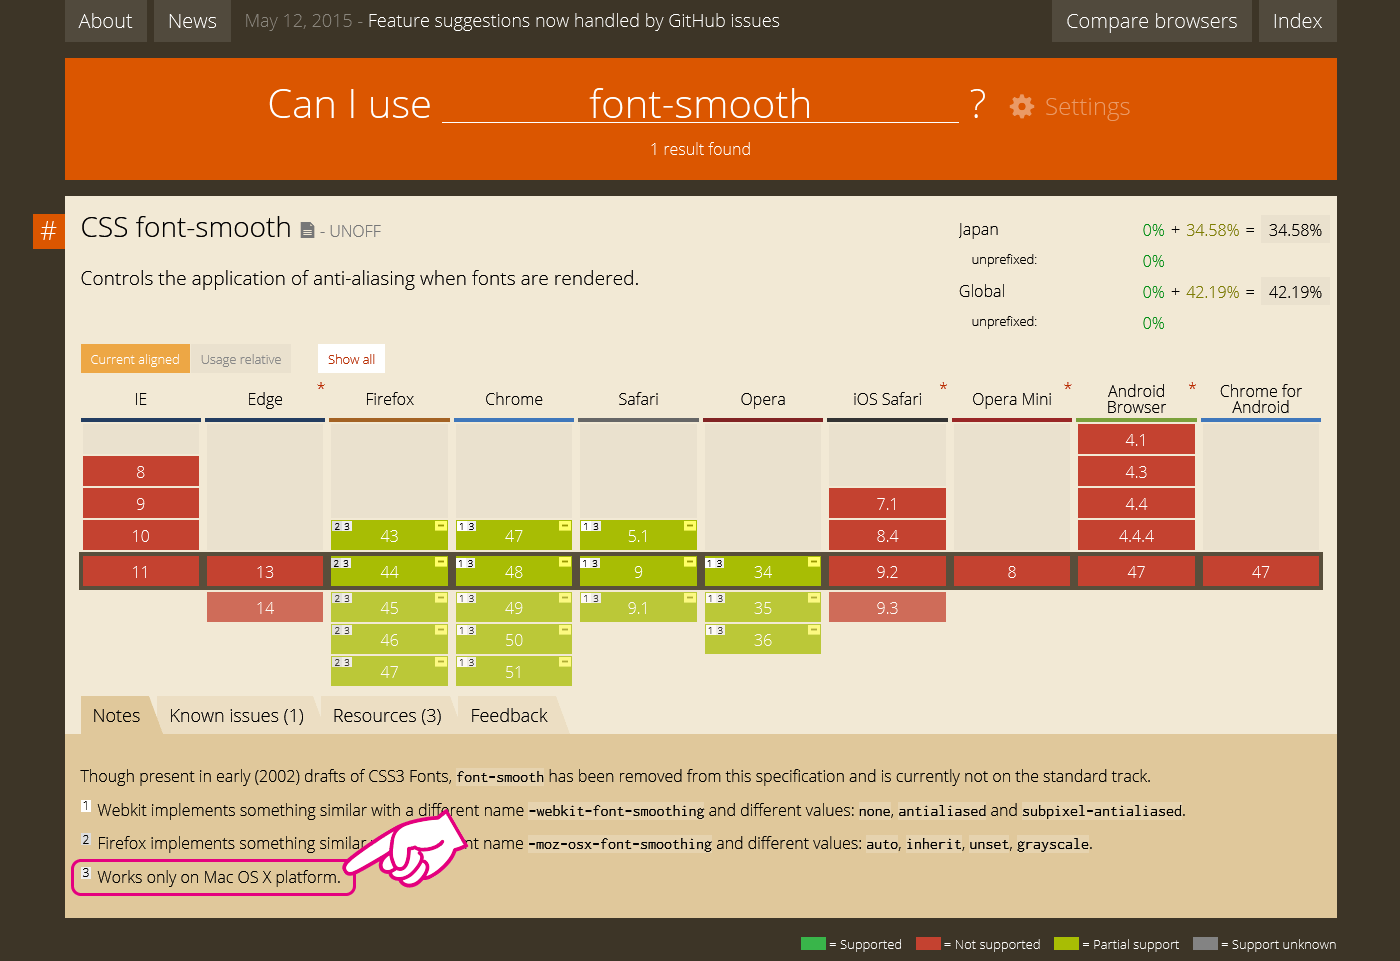Click the Safari column header
1400x961 pixels.
(638, 399)
